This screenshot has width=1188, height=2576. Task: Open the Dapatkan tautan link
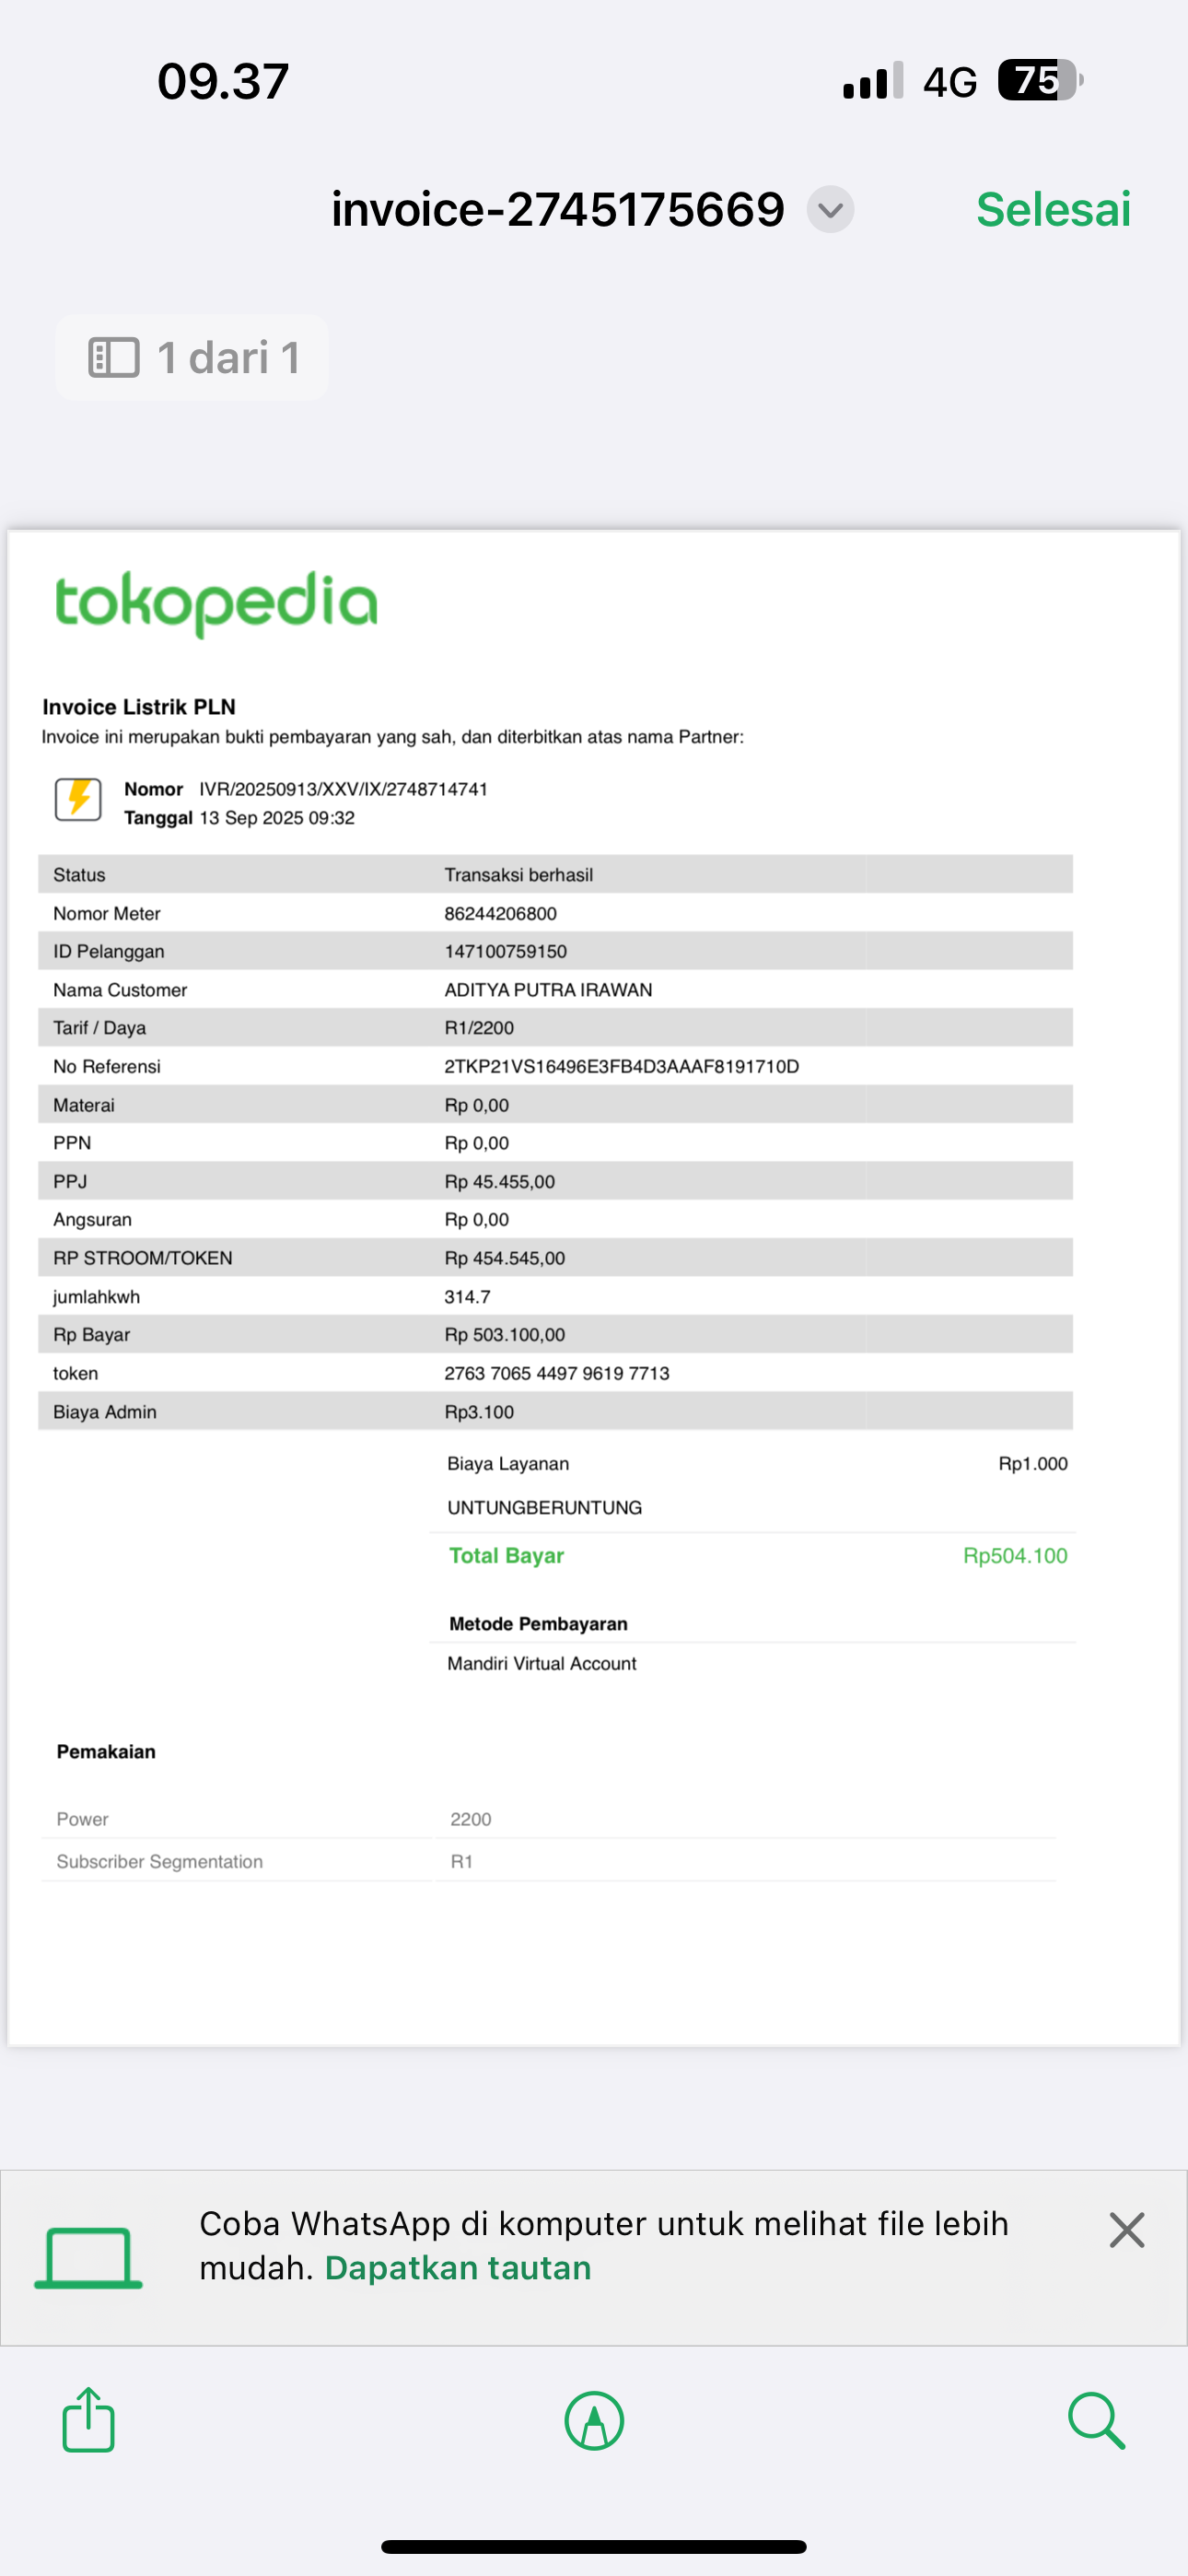[x=458, y=2268]
